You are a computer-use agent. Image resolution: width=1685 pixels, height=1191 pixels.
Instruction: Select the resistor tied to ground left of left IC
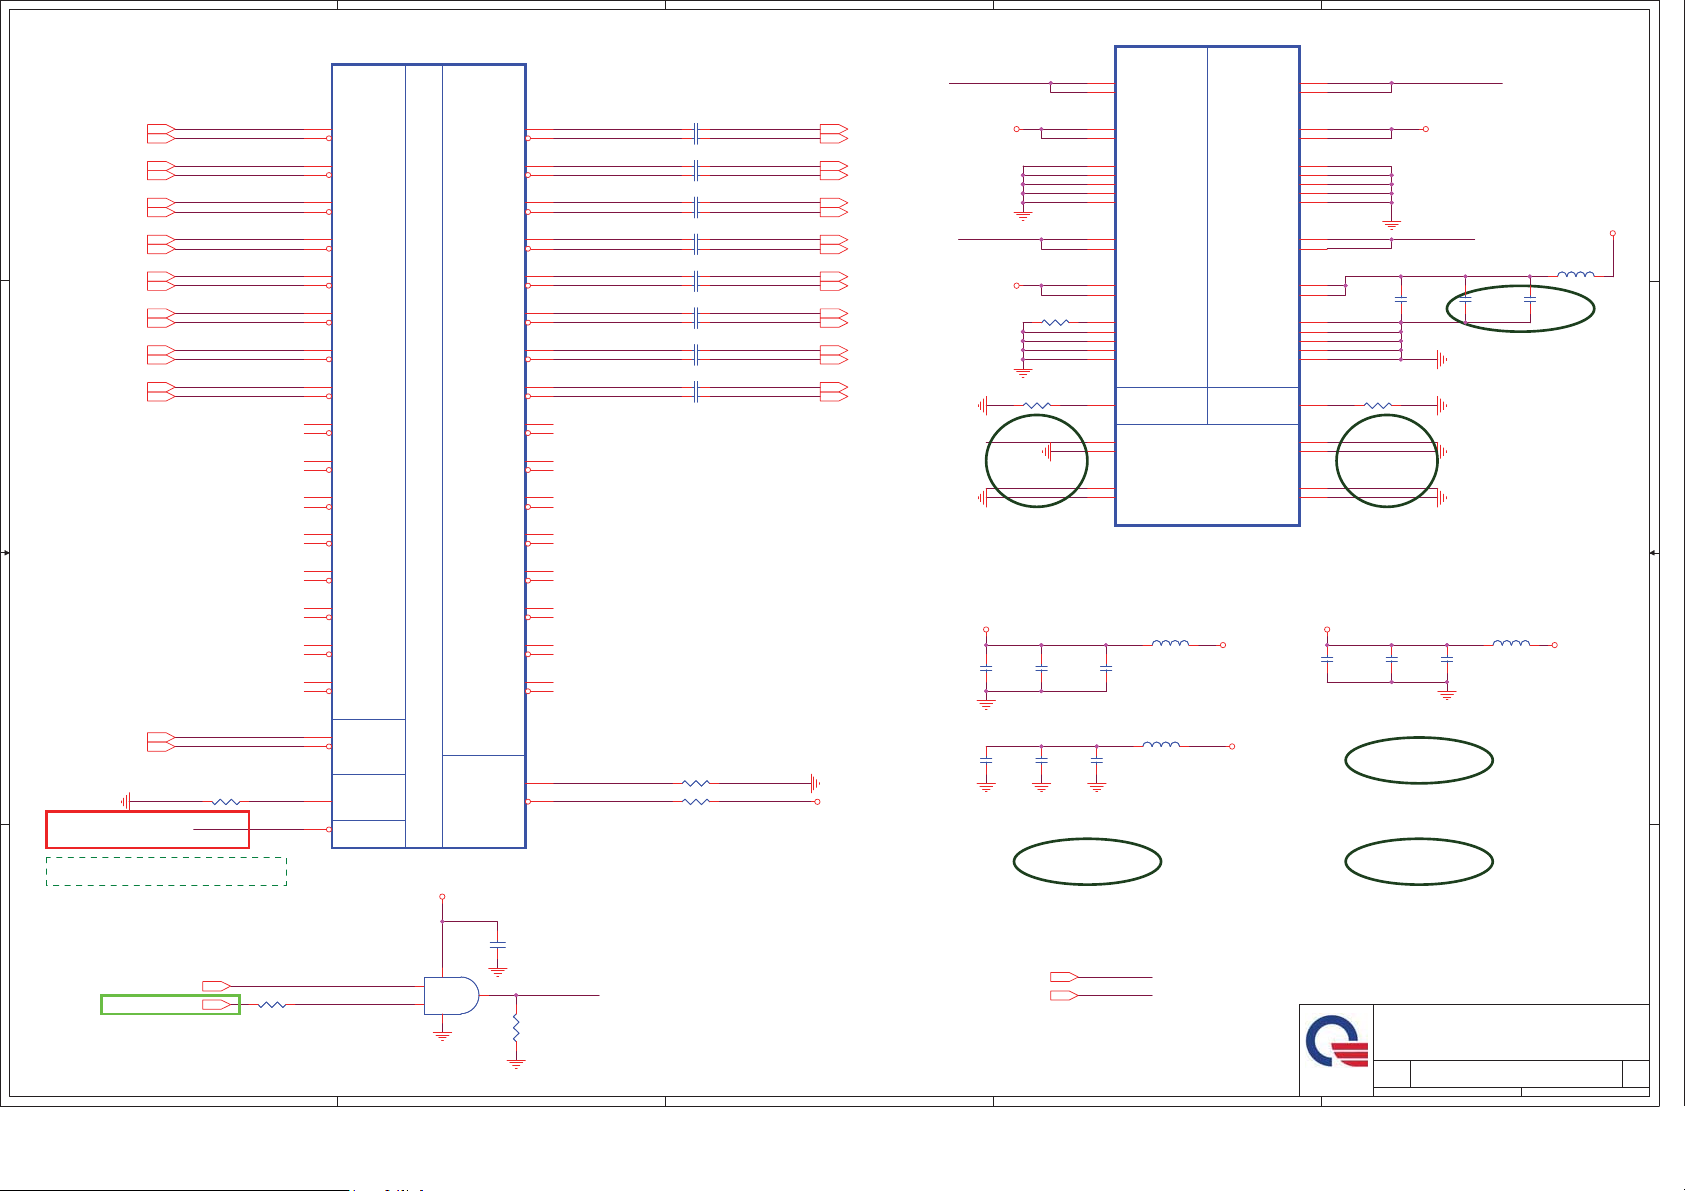(x=226, y=802)
